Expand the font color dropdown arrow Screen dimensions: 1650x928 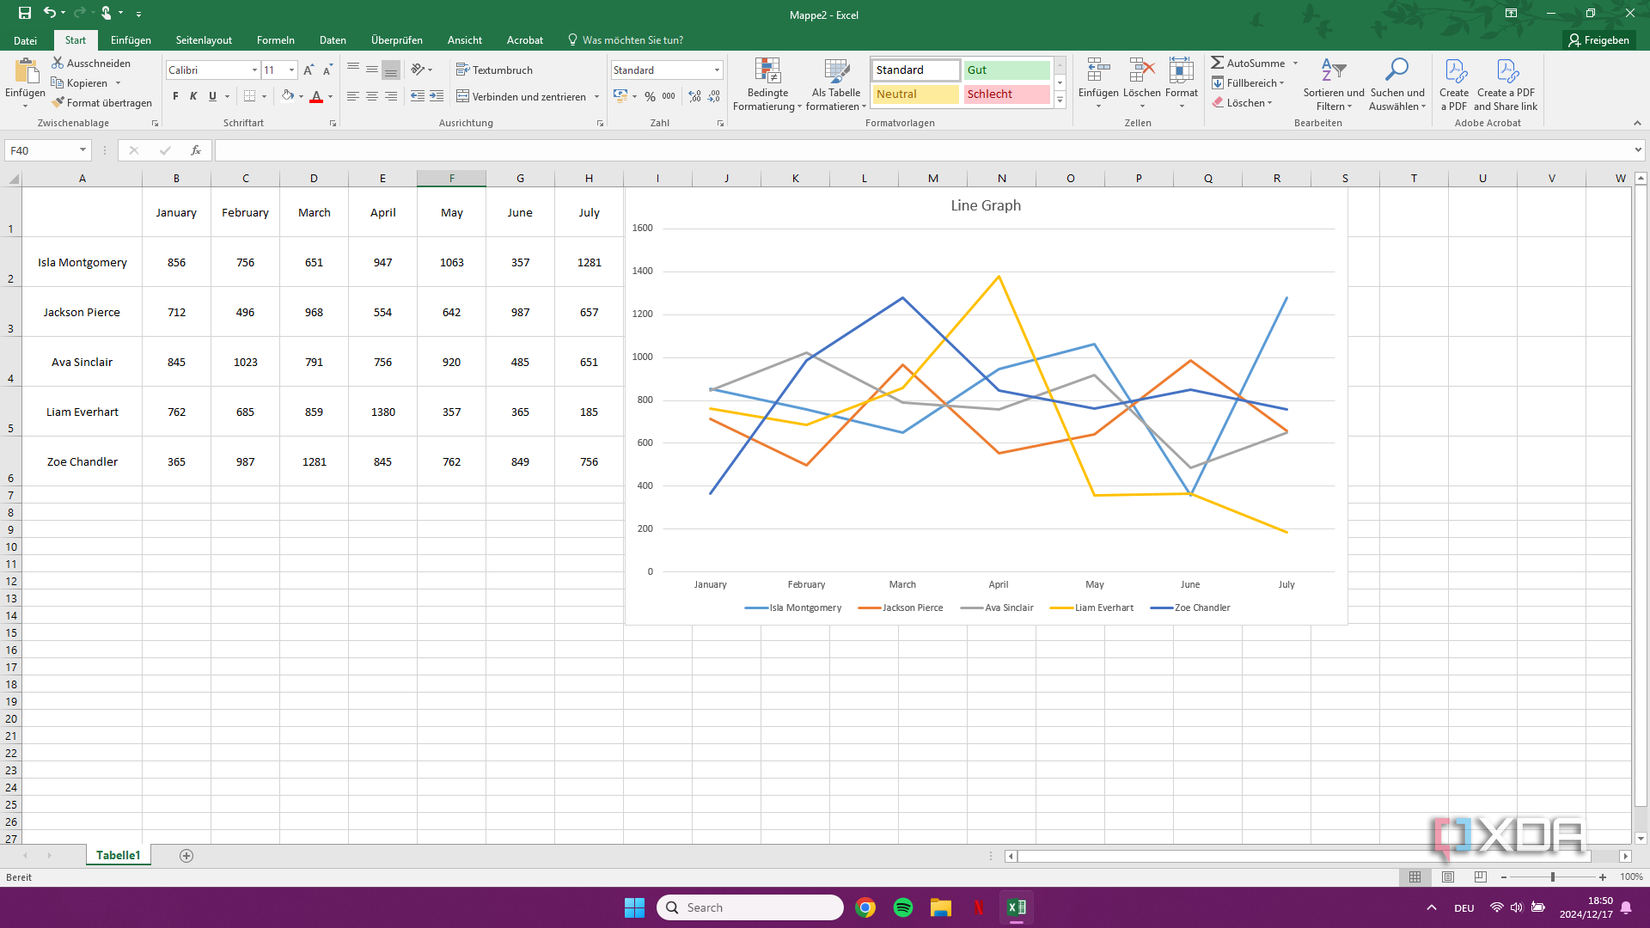coord(329,96)
